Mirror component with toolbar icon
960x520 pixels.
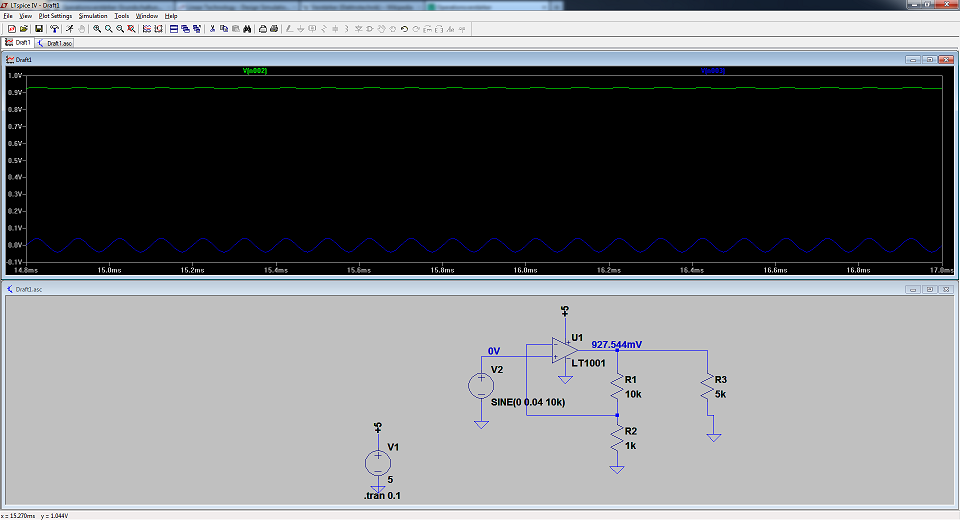pyautogui.click(x=439, y=29)
